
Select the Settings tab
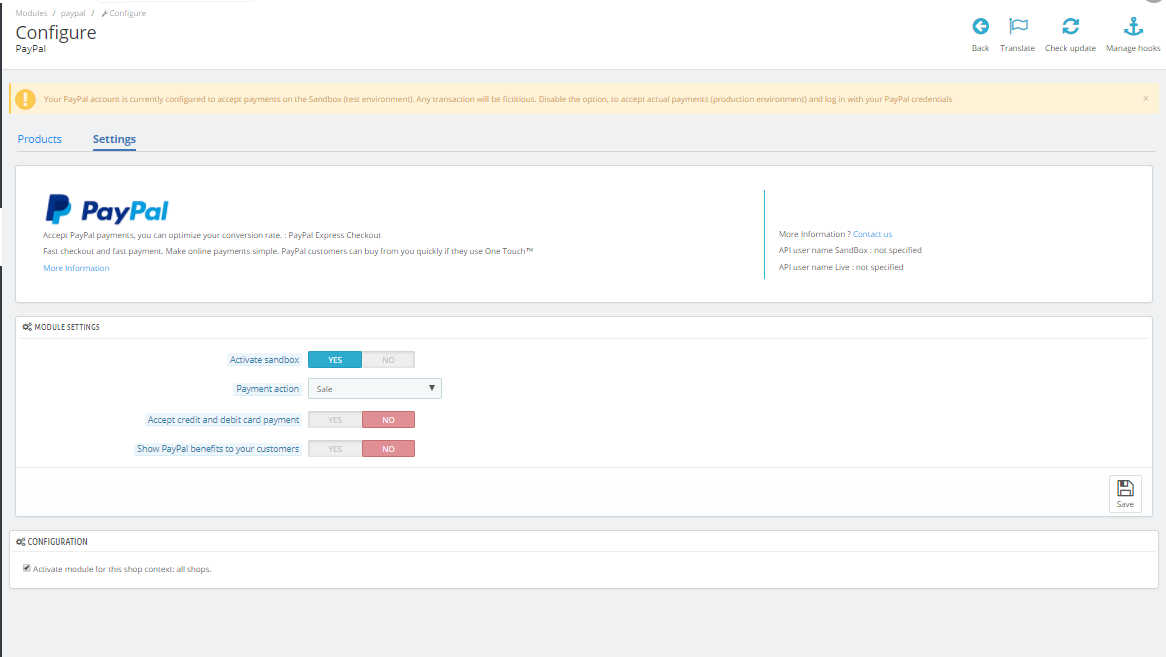coord(115,139)
